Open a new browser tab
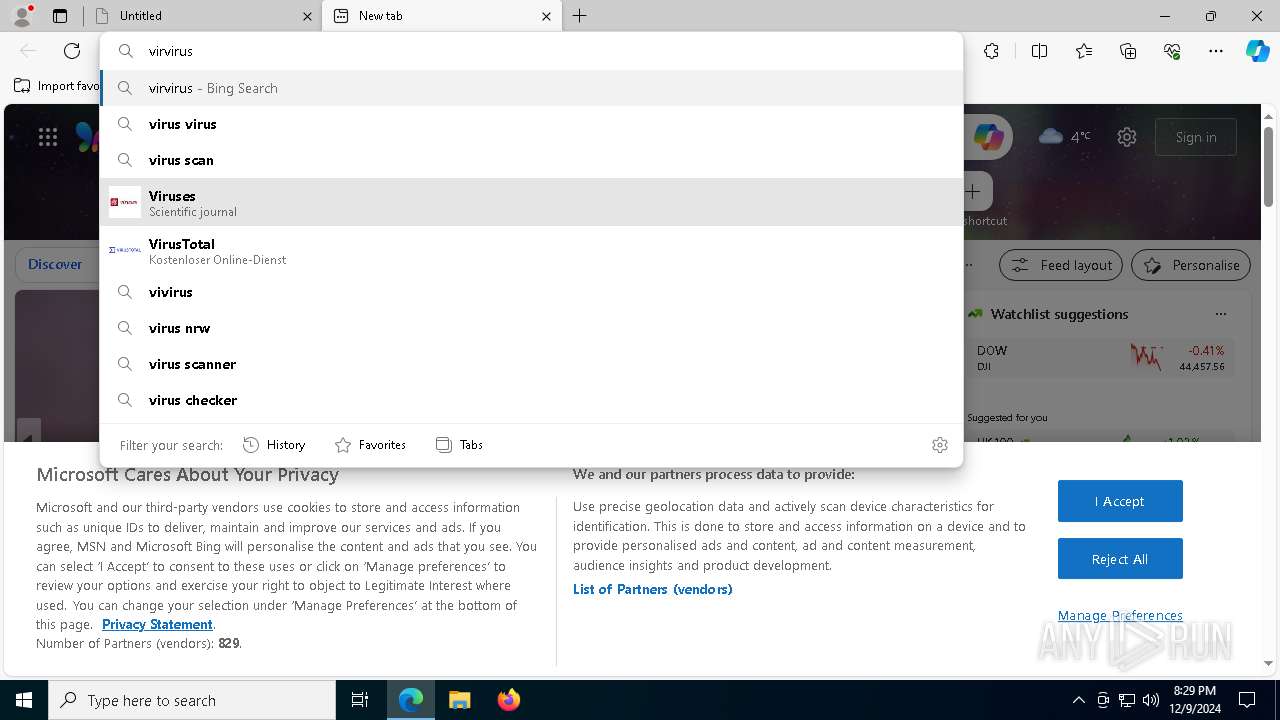 tap(580, 16)
